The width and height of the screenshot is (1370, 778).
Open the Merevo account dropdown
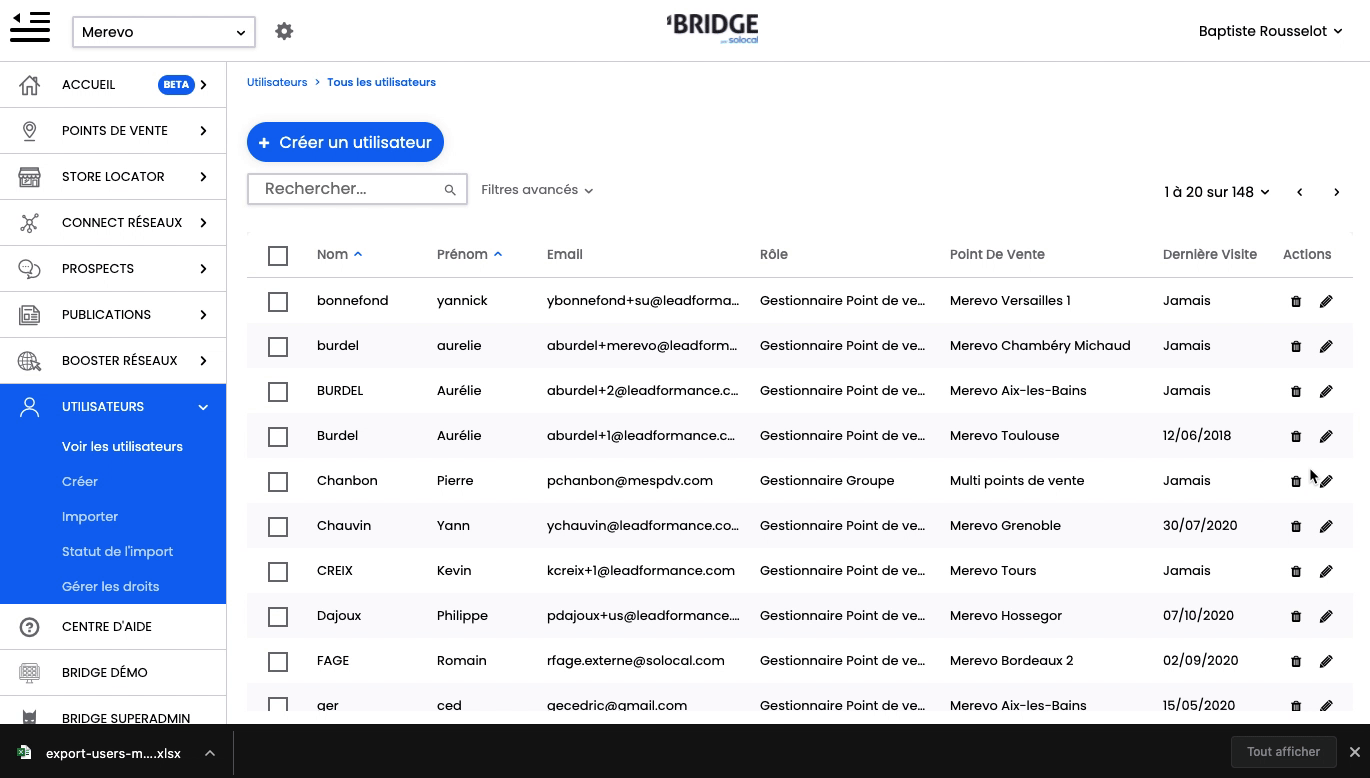[x=164, y=32]
